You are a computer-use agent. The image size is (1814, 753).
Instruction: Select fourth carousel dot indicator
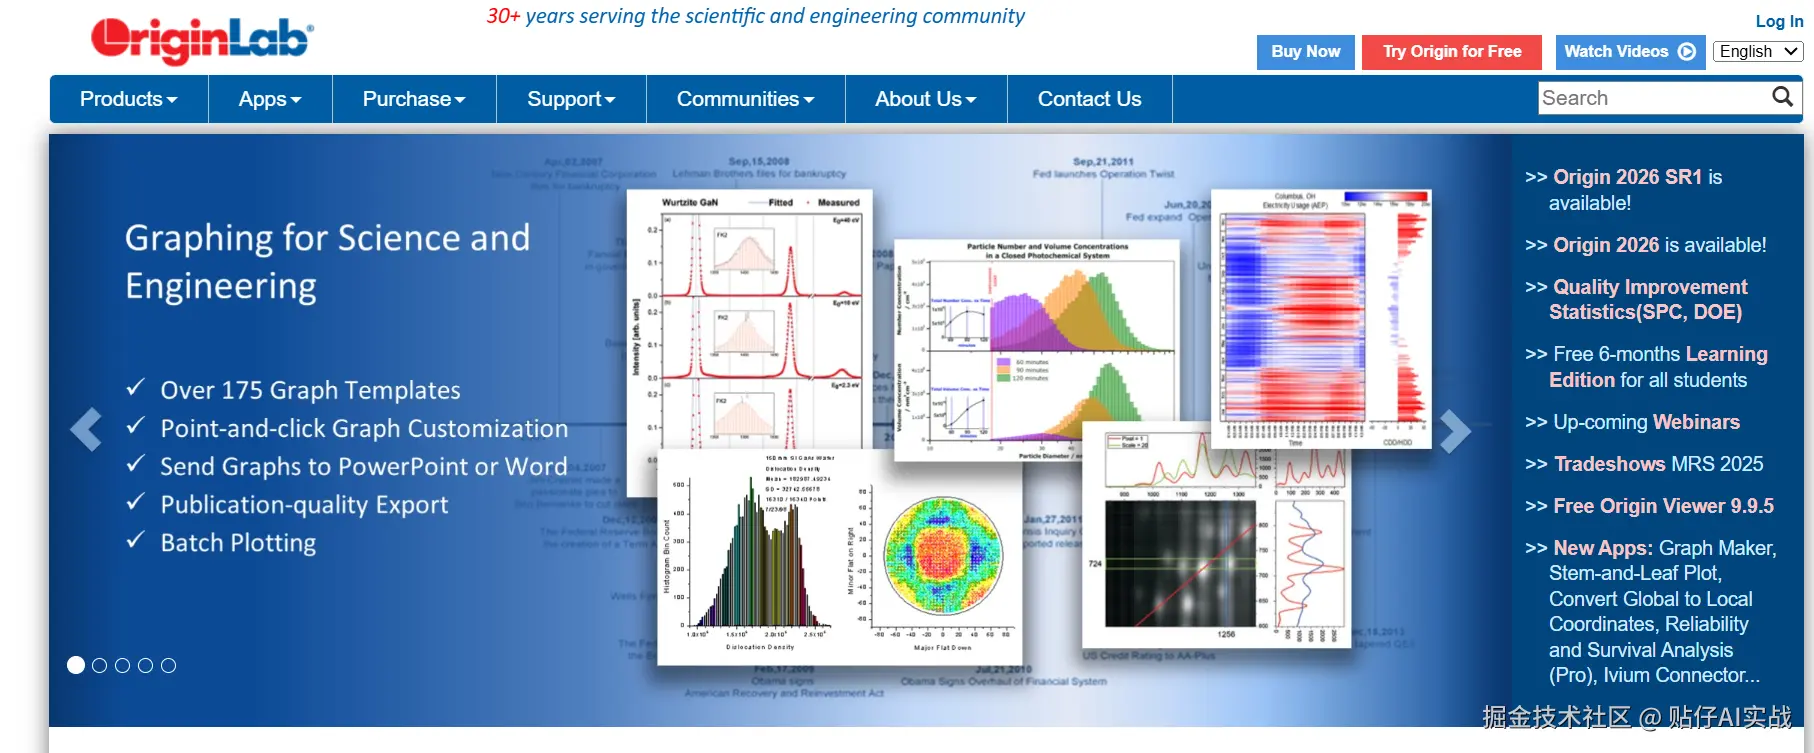(145, 665)
